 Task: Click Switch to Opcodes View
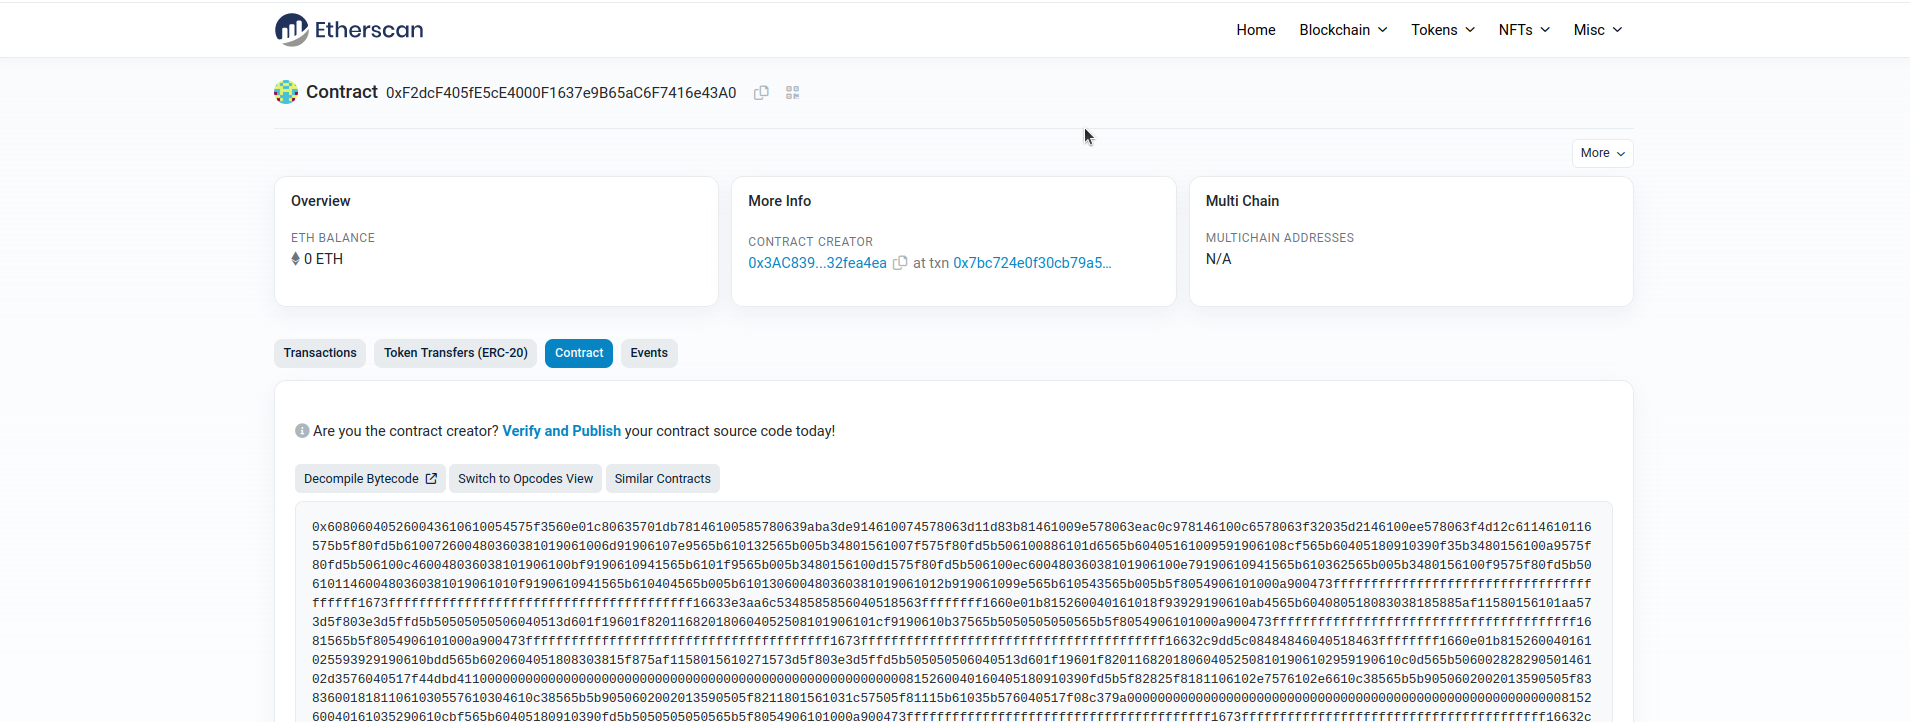point(526,479)
